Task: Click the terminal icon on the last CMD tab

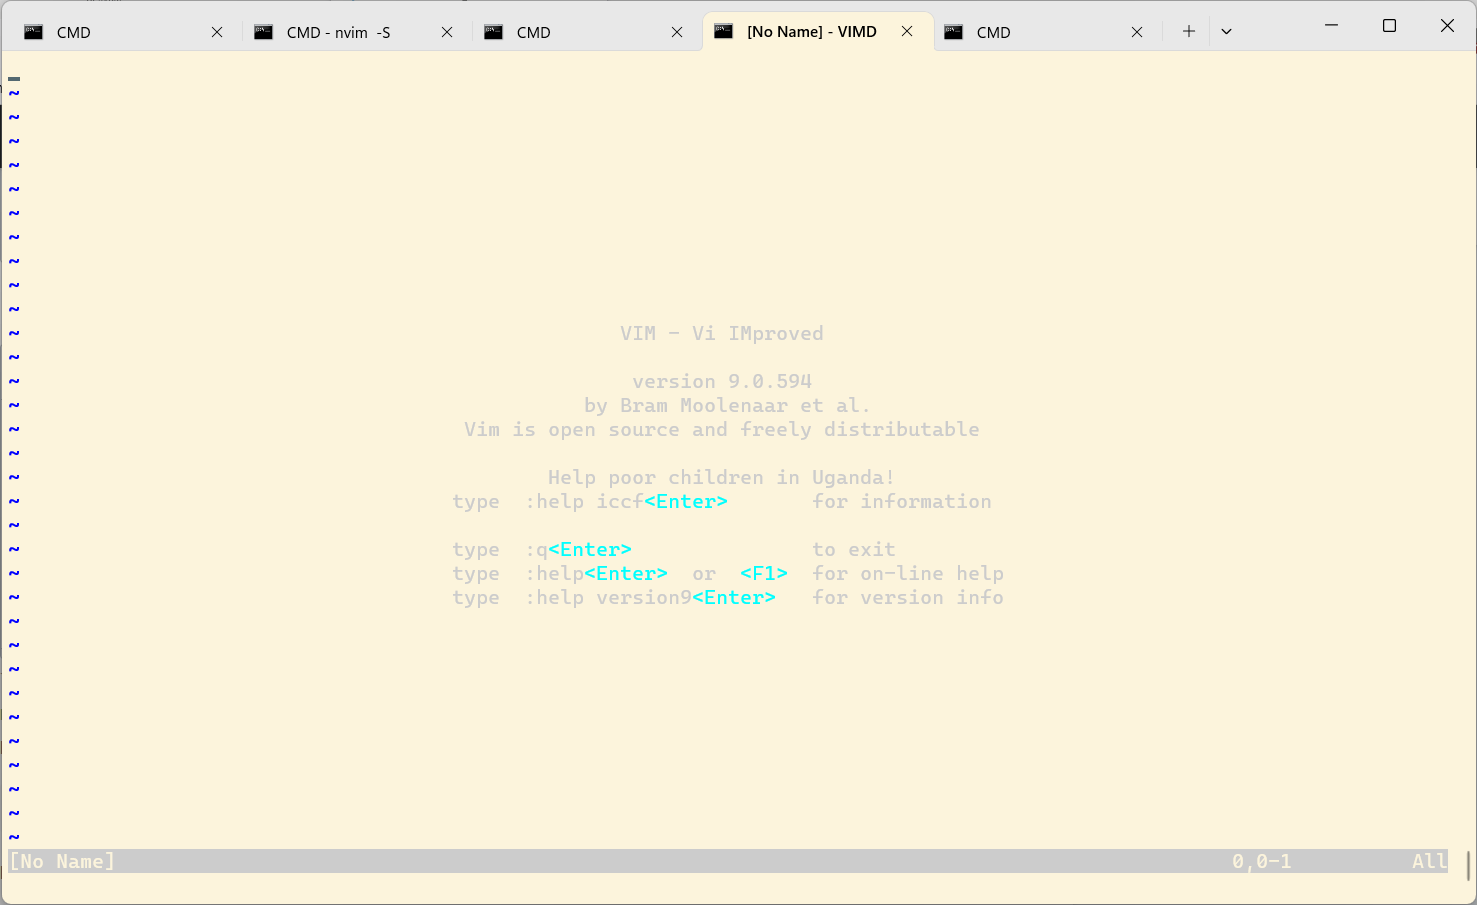Action: click(x=952, y=32)
